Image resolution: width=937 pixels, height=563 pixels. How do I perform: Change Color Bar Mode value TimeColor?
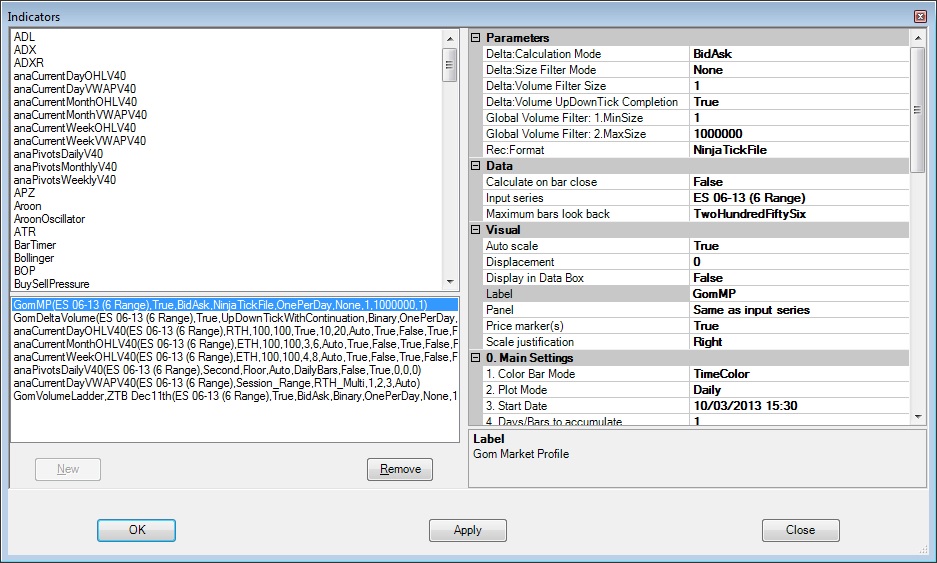tap(799, 374)
